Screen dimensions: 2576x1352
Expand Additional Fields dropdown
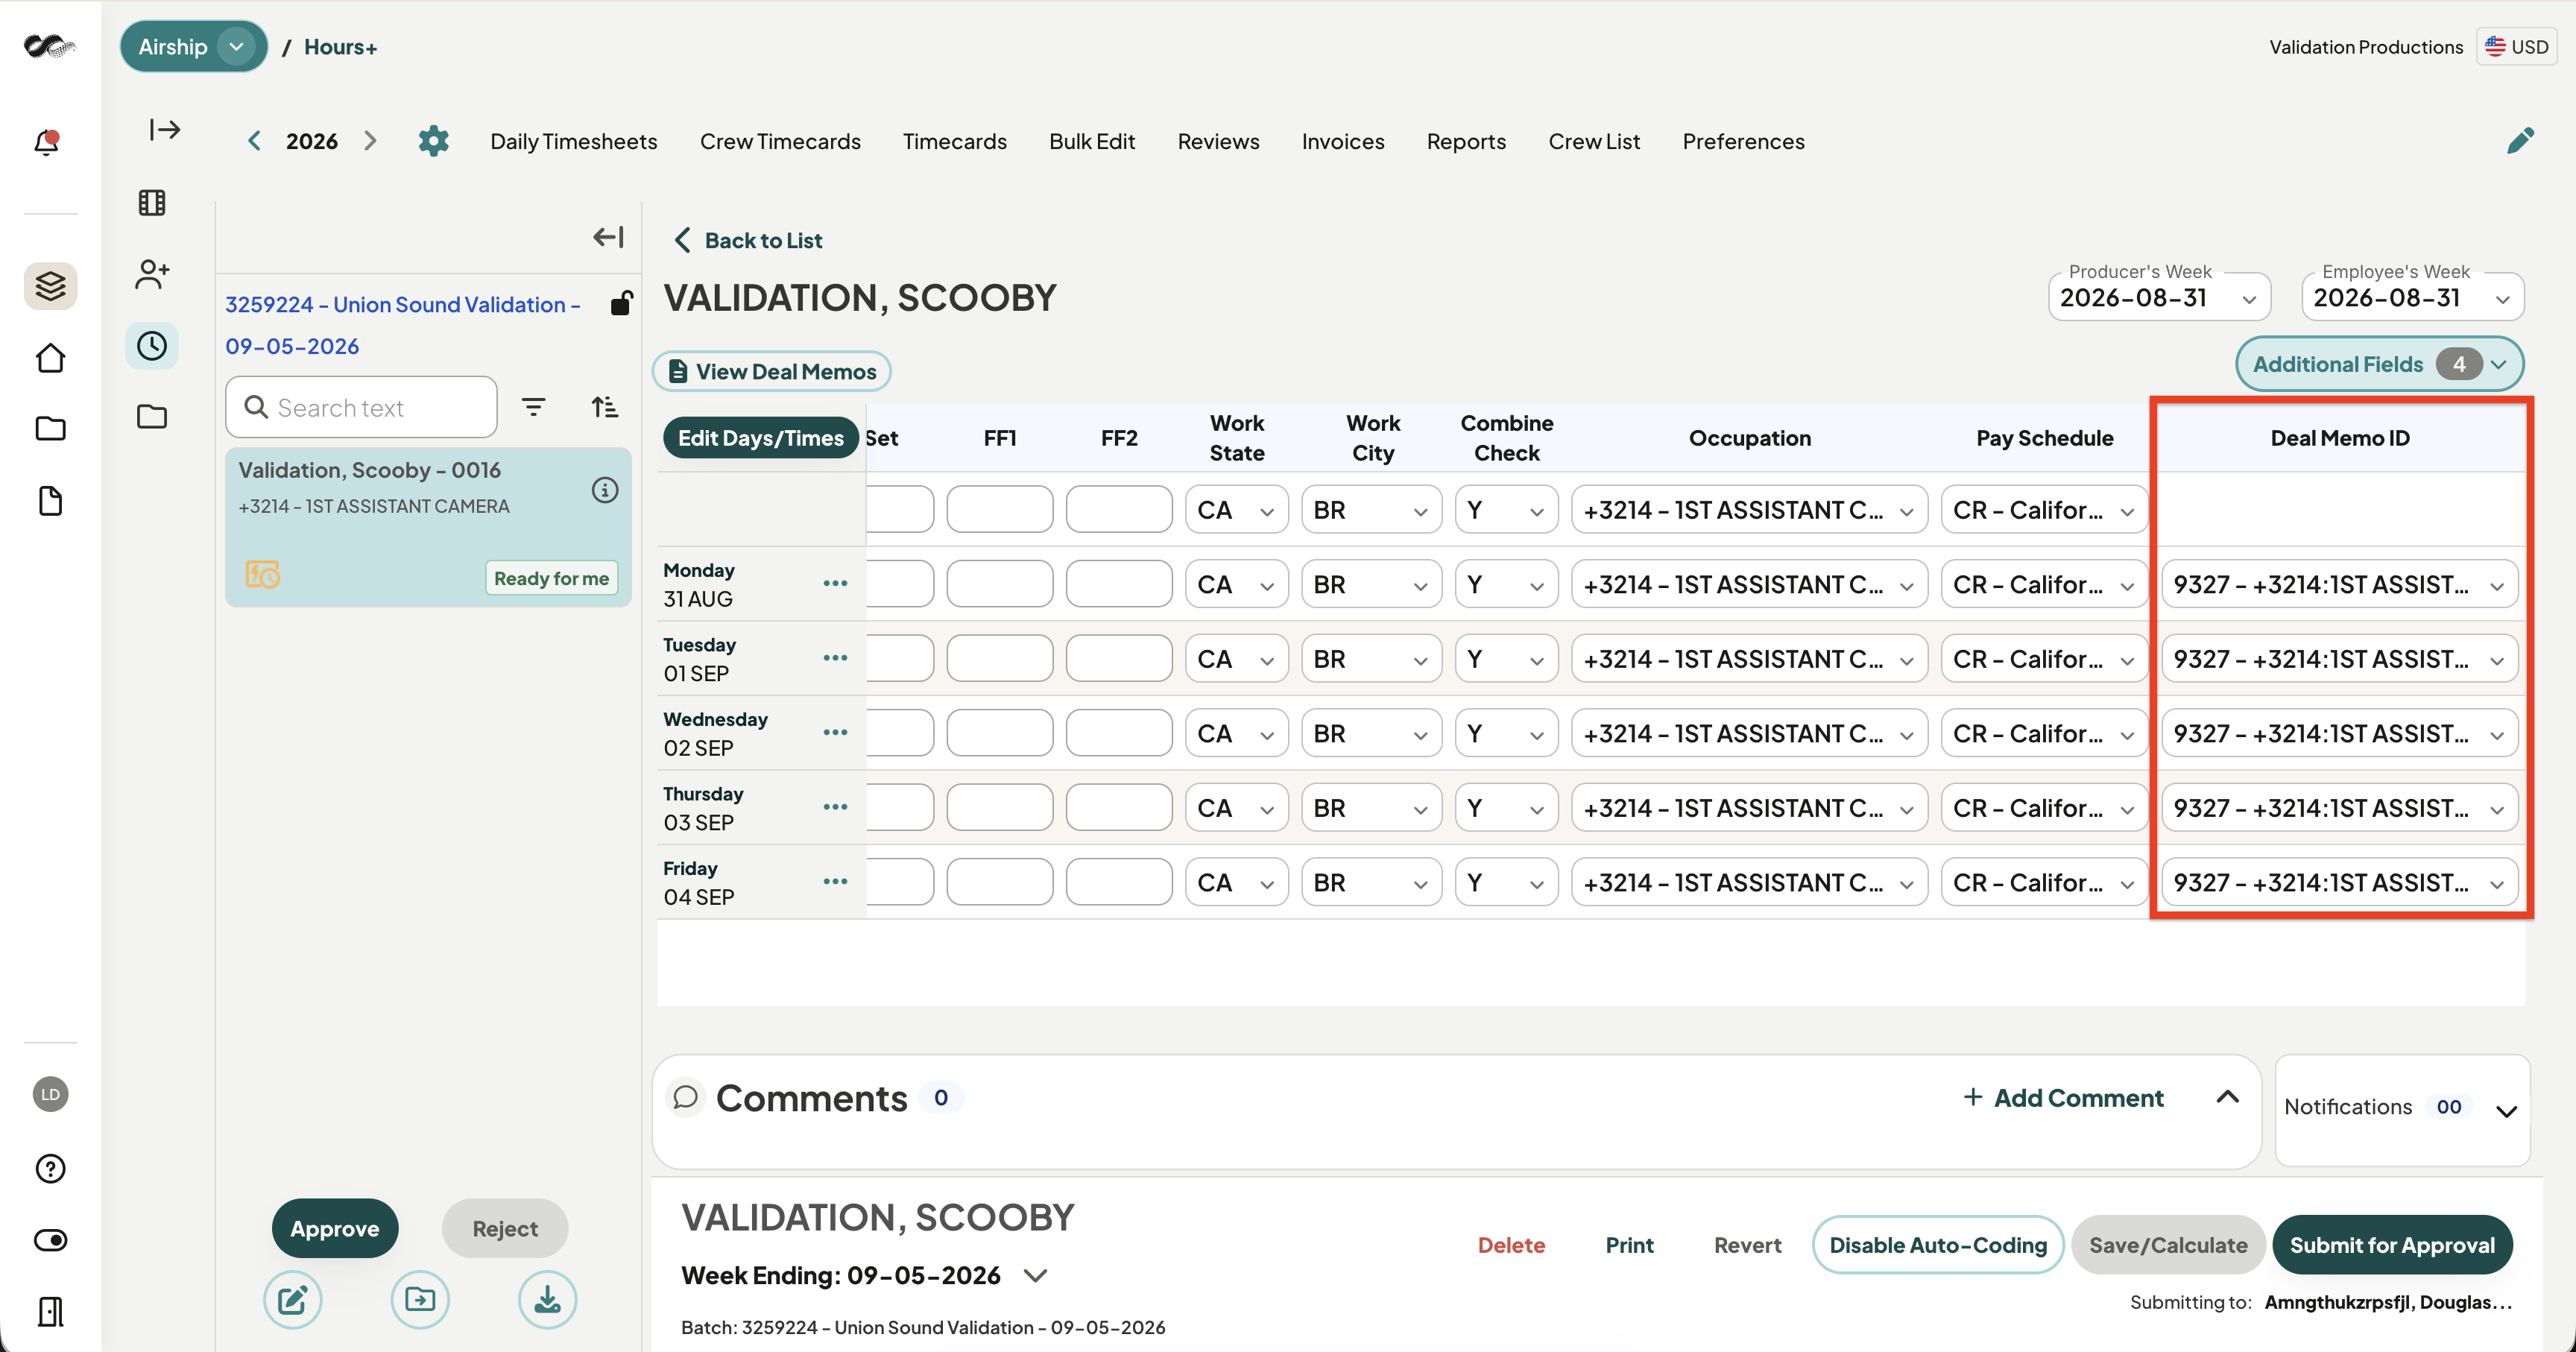tap(2379, 364)
